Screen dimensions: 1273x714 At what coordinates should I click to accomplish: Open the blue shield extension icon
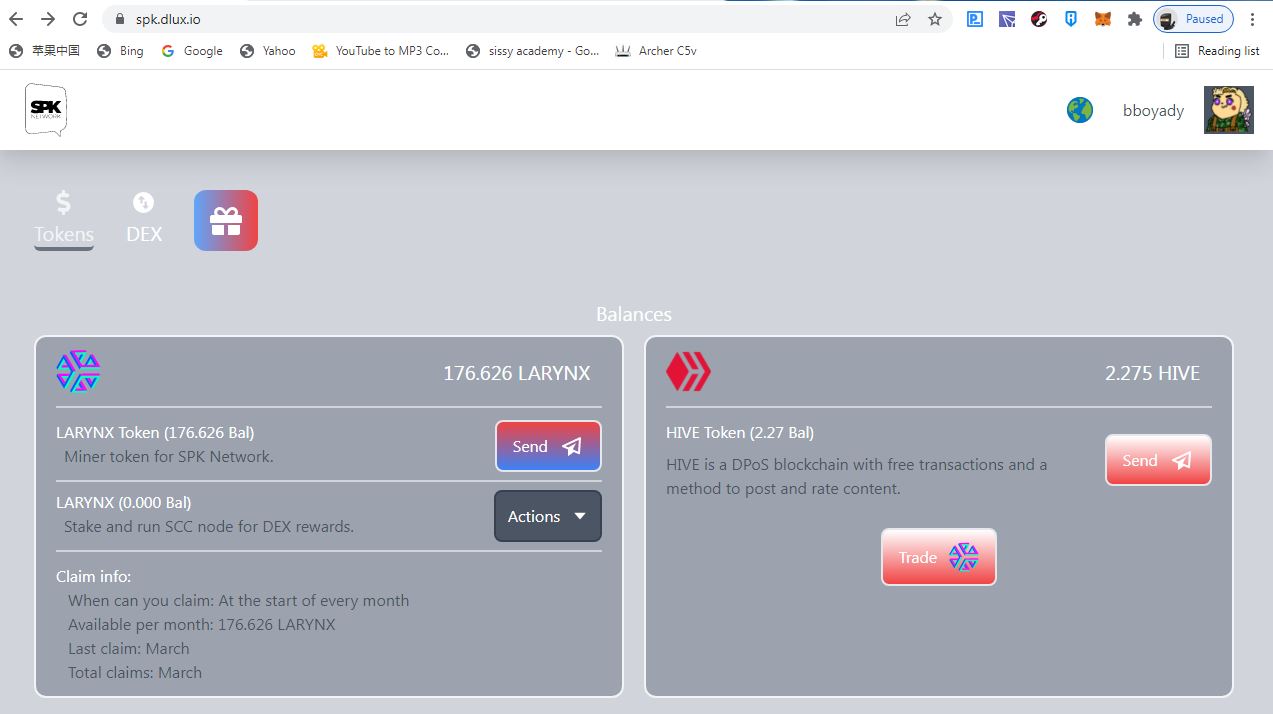[x=1071, y=19]
